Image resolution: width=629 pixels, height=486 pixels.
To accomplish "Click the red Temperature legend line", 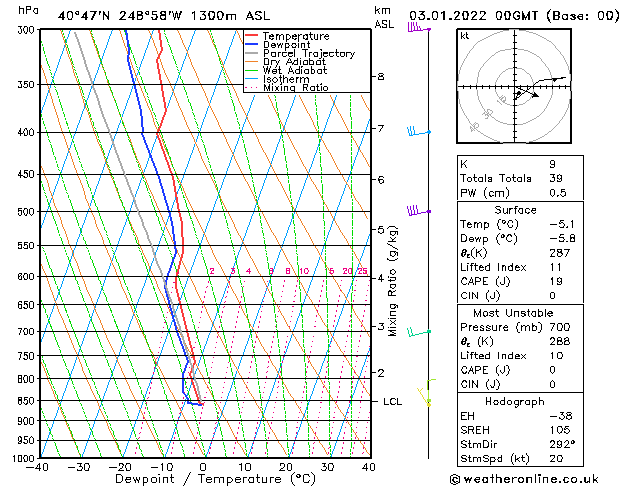I will coord(251,36).
